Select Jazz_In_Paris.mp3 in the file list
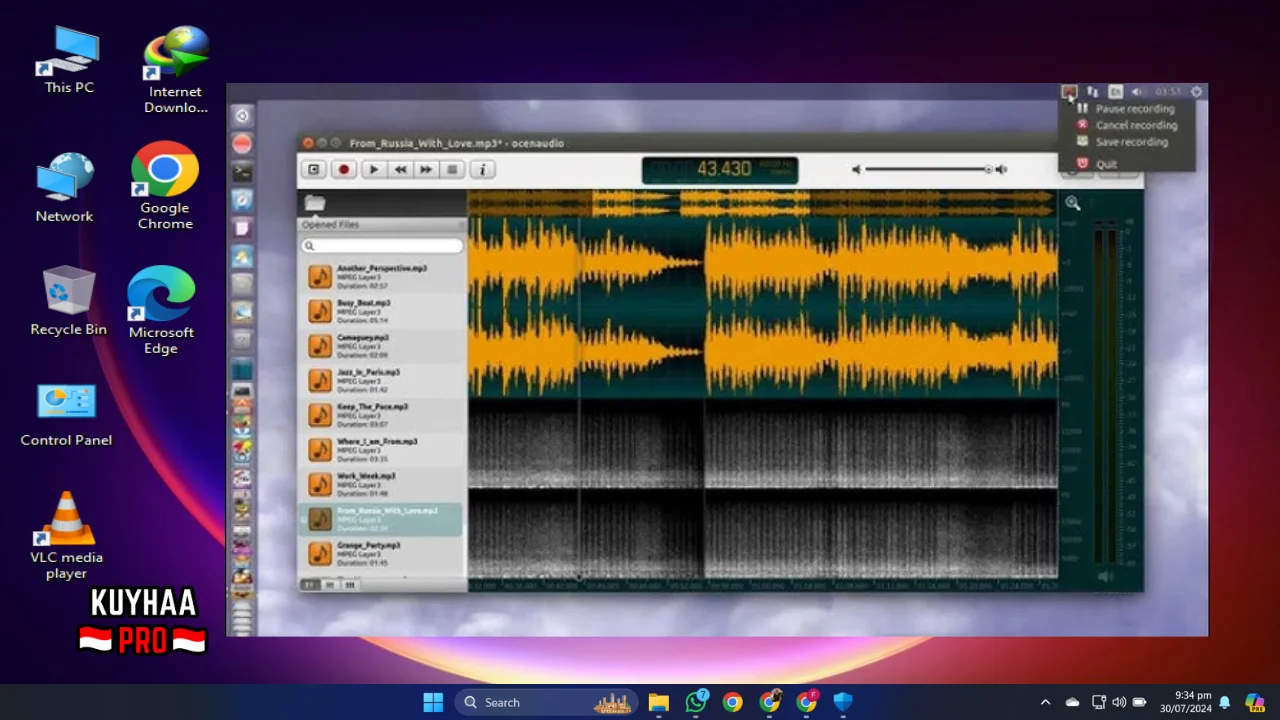Viewport: 1280px width, 720px height. 382,380
